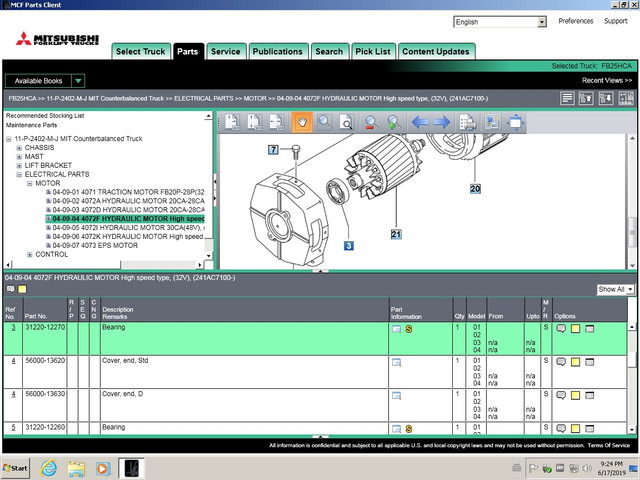Open the Pick List tab
The height and width of the screenshot is (480, 640).
coord(373,51)
